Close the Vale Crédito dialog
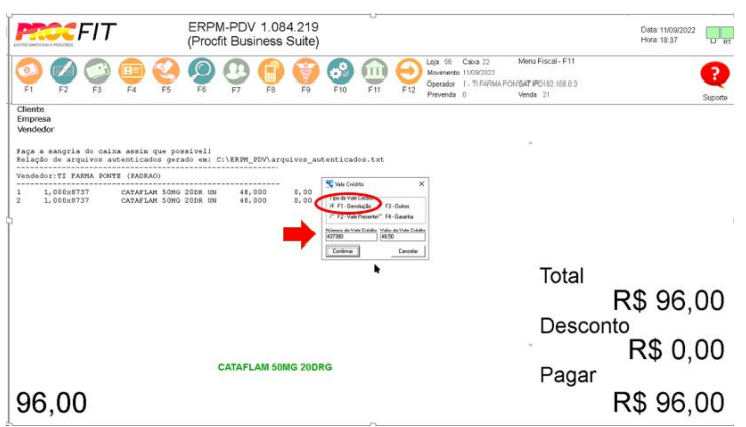 point(421,184)
